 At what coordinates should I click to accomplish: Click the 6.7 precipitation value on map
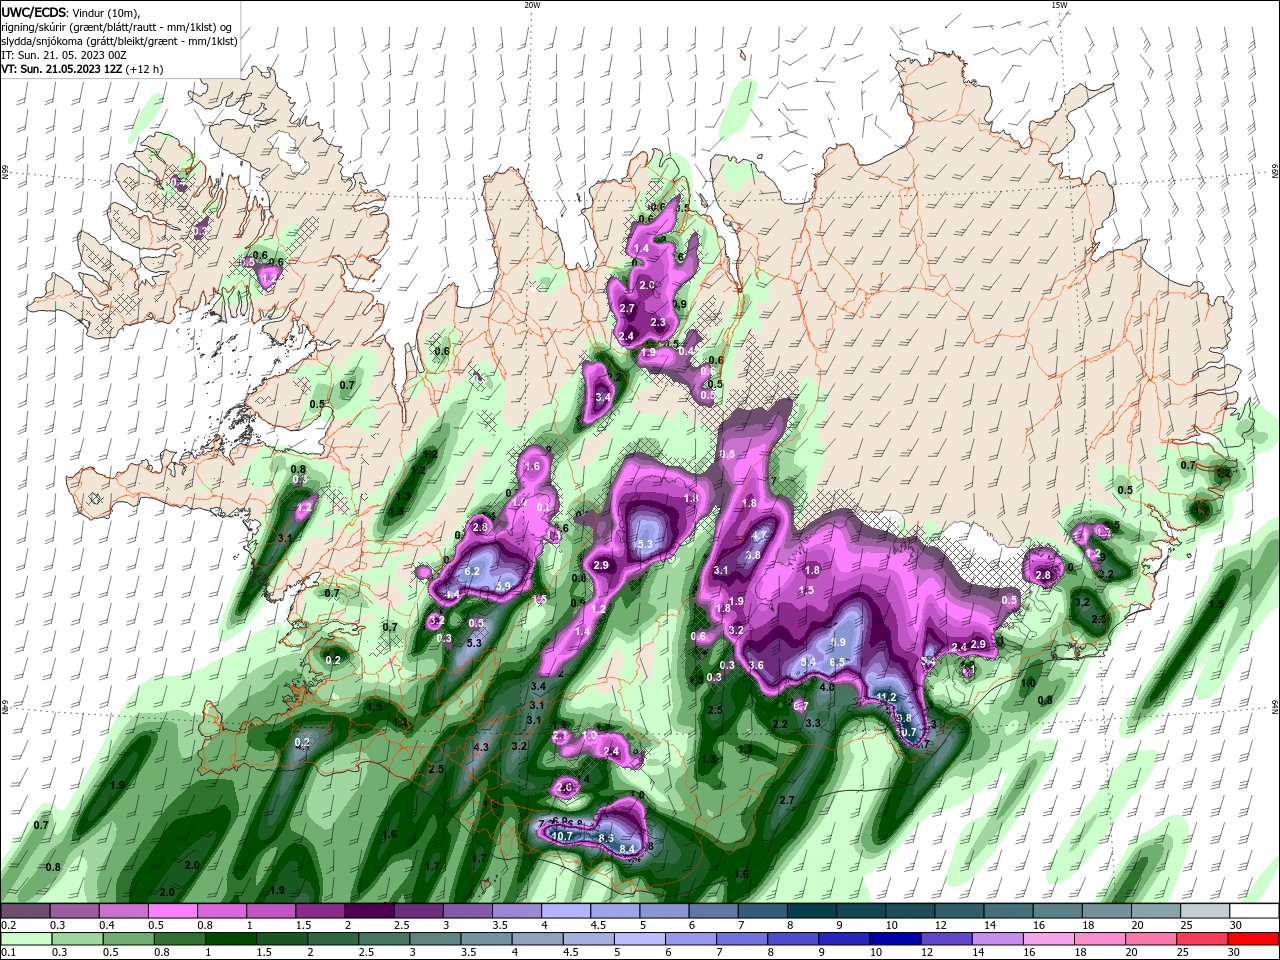[x=801, y=706]
